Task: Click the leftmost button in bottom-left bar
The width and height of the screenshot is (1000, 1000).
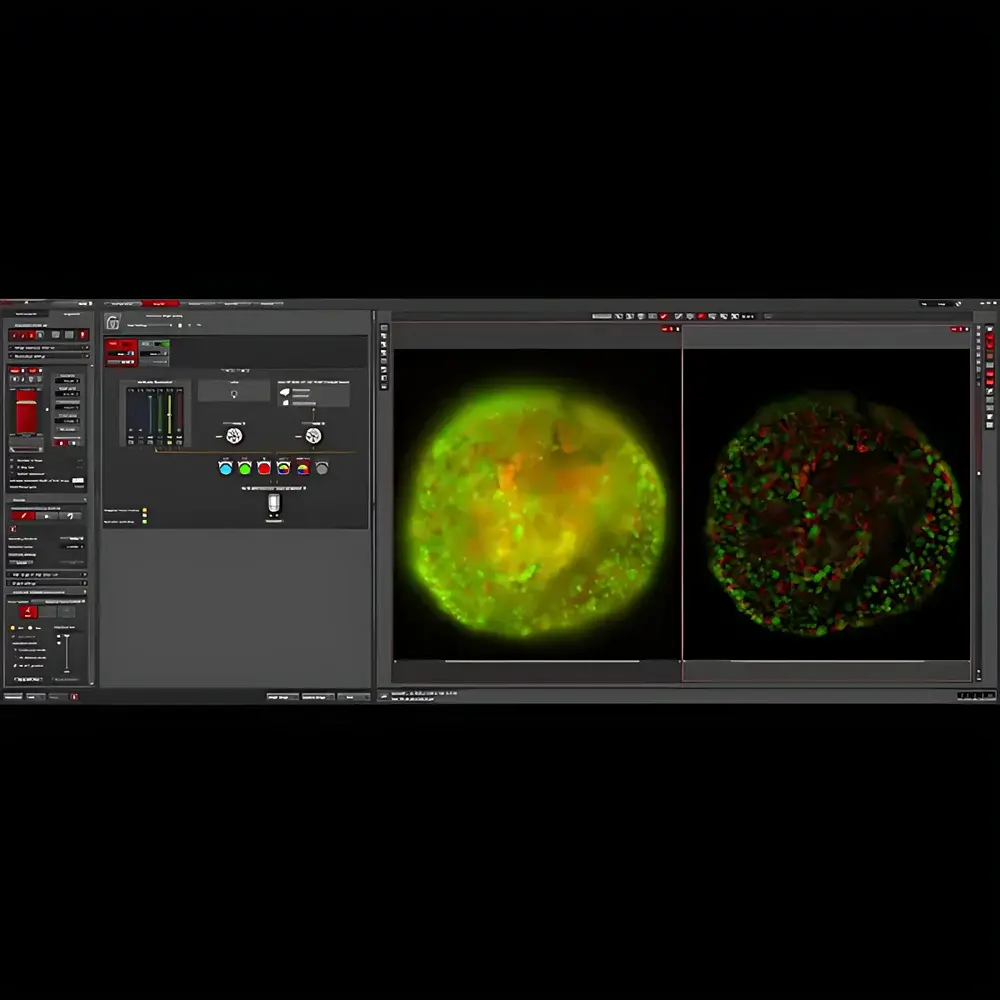Action: pos(13,696)
